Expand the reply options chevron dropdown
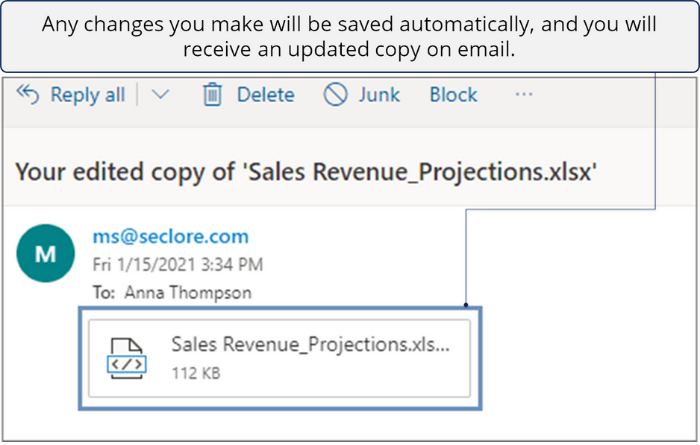The image size is (700, 445). [x=160, y=95]
